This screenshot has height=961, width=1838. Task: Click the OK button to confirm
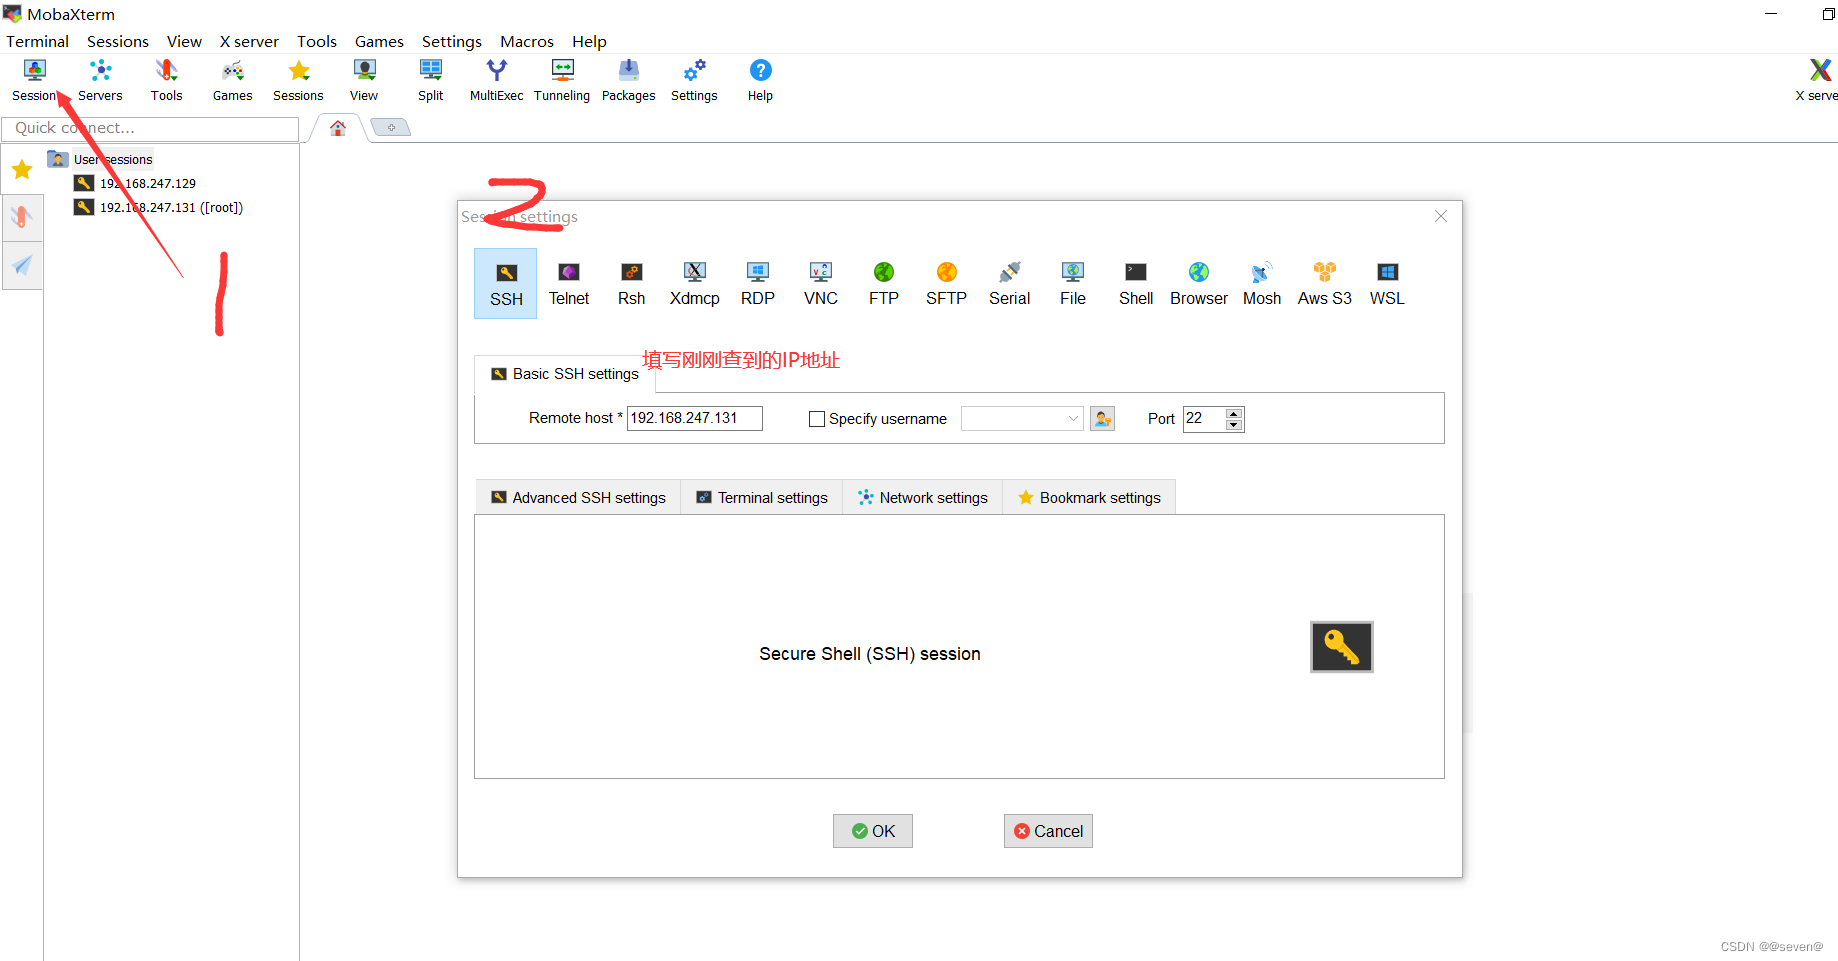click(872, 831)
